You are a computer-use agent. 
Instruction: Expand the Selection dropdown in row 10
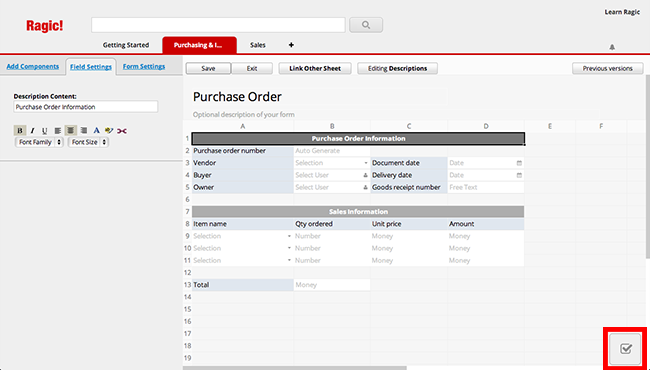289,248
